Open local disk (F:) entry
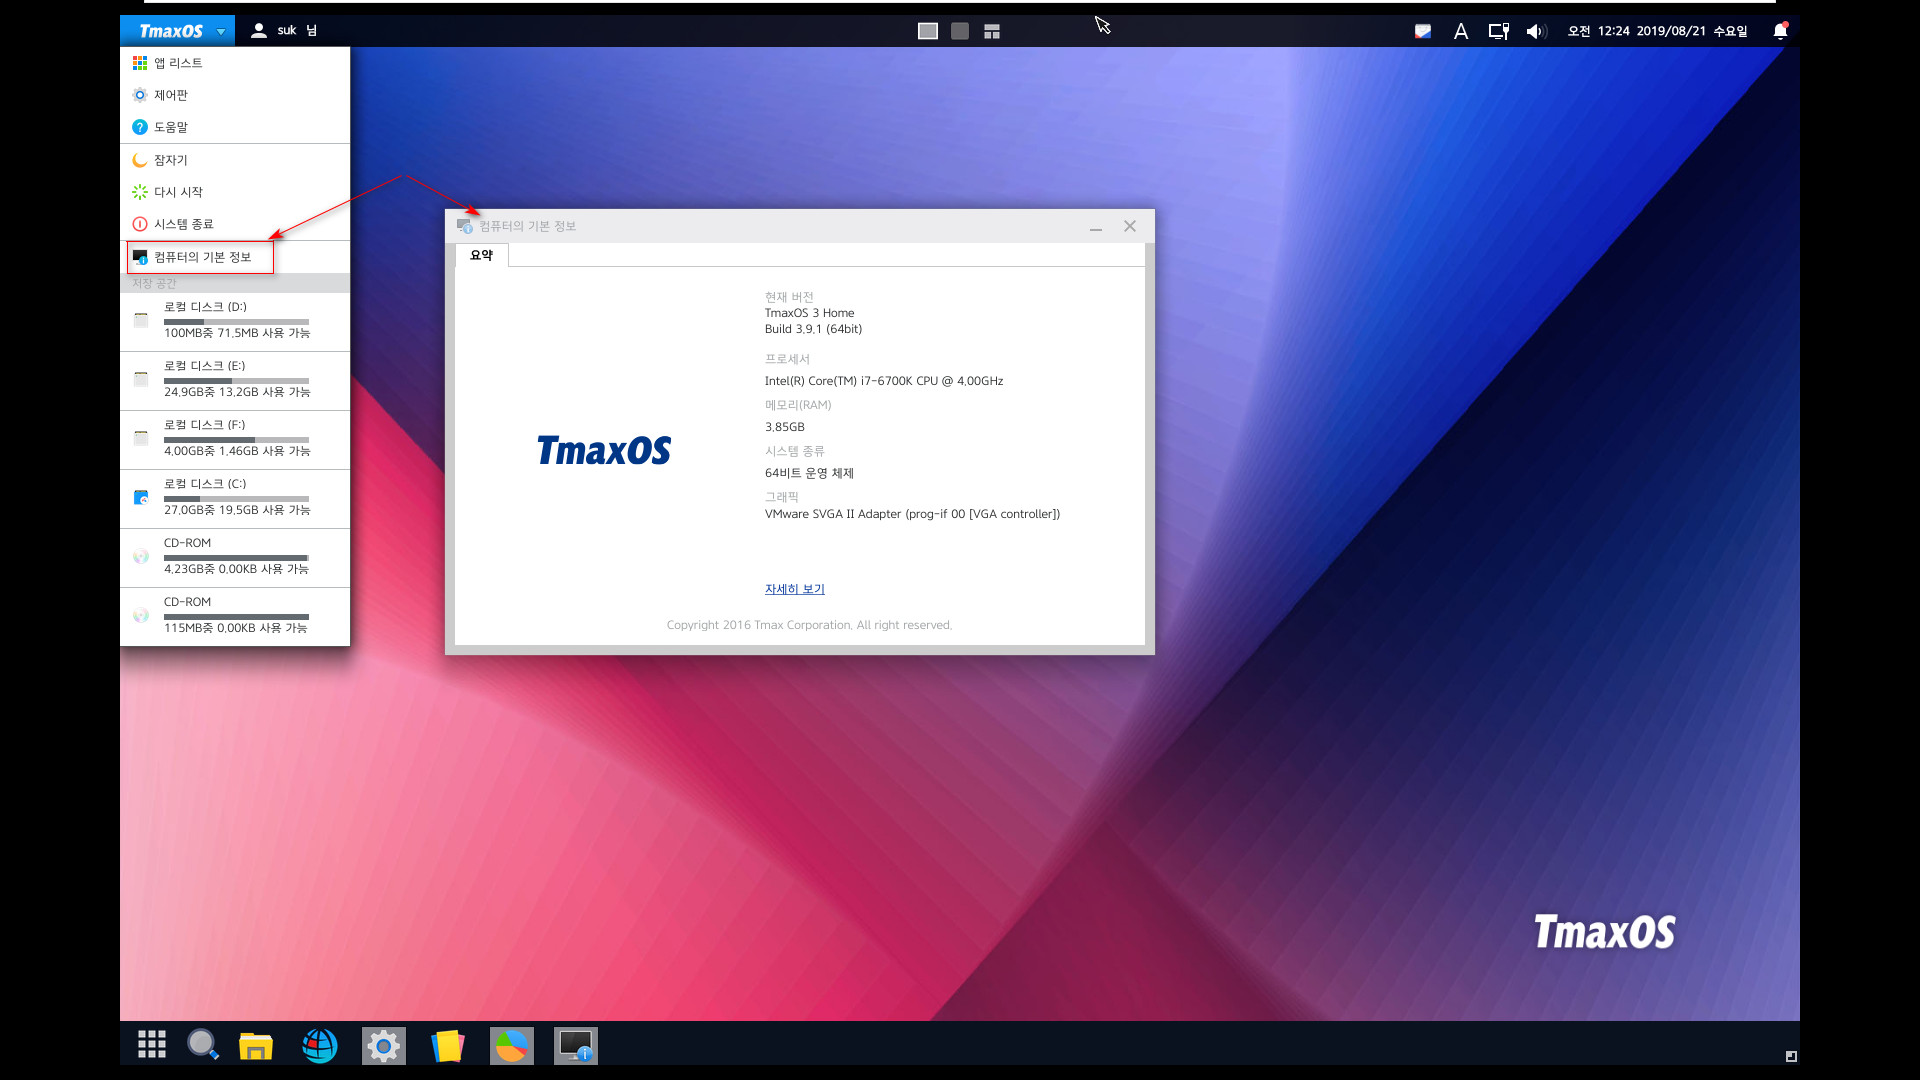The image size is (1920, 1080). pos(235,439)
